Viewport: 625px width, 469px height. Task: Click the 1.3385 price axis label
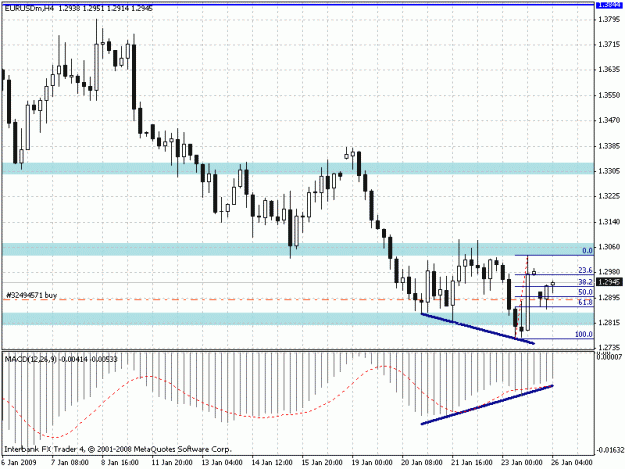click(x=609, y=146)
